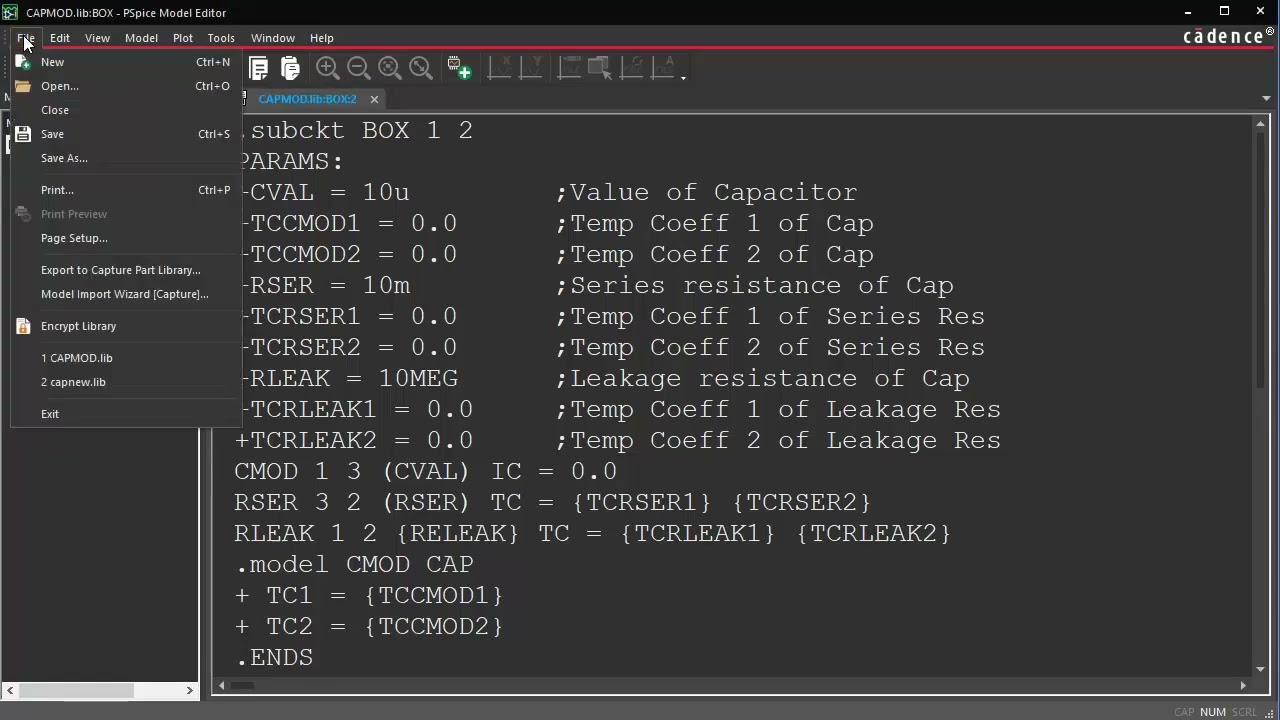
Task: Select Encrypt Library menu entry
Action: pyautogui.click(x=125, y=326)
